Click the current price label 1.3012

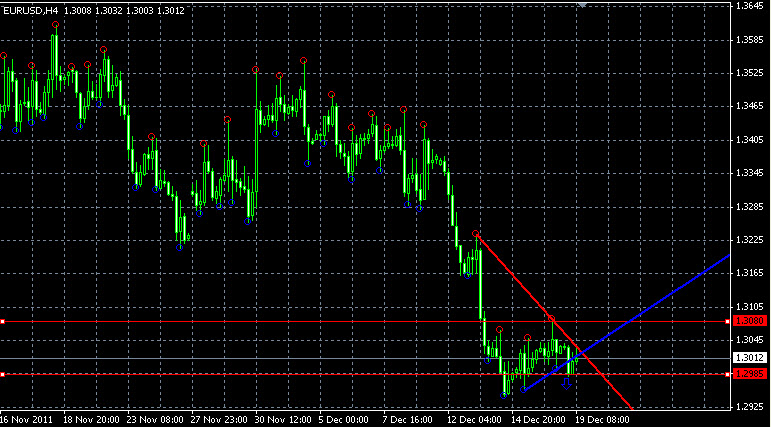(x=750, y=358)
